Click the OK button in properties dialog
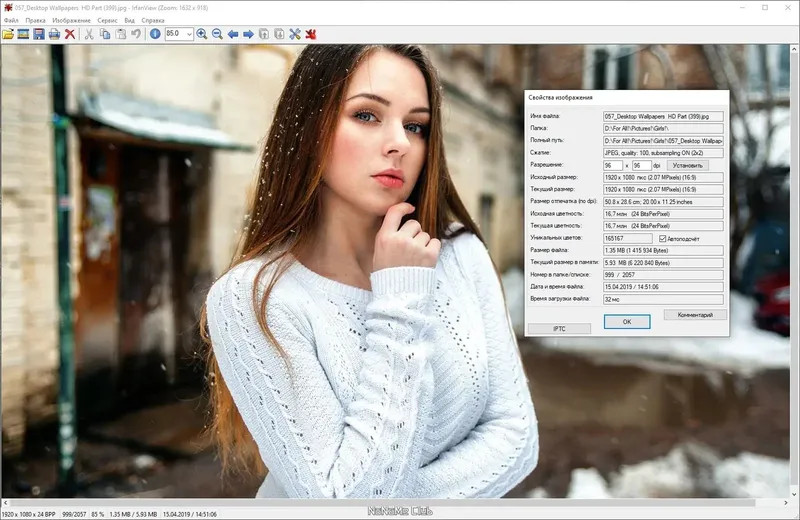The height and width of the screenshot is (520, 800). point(627,321)
